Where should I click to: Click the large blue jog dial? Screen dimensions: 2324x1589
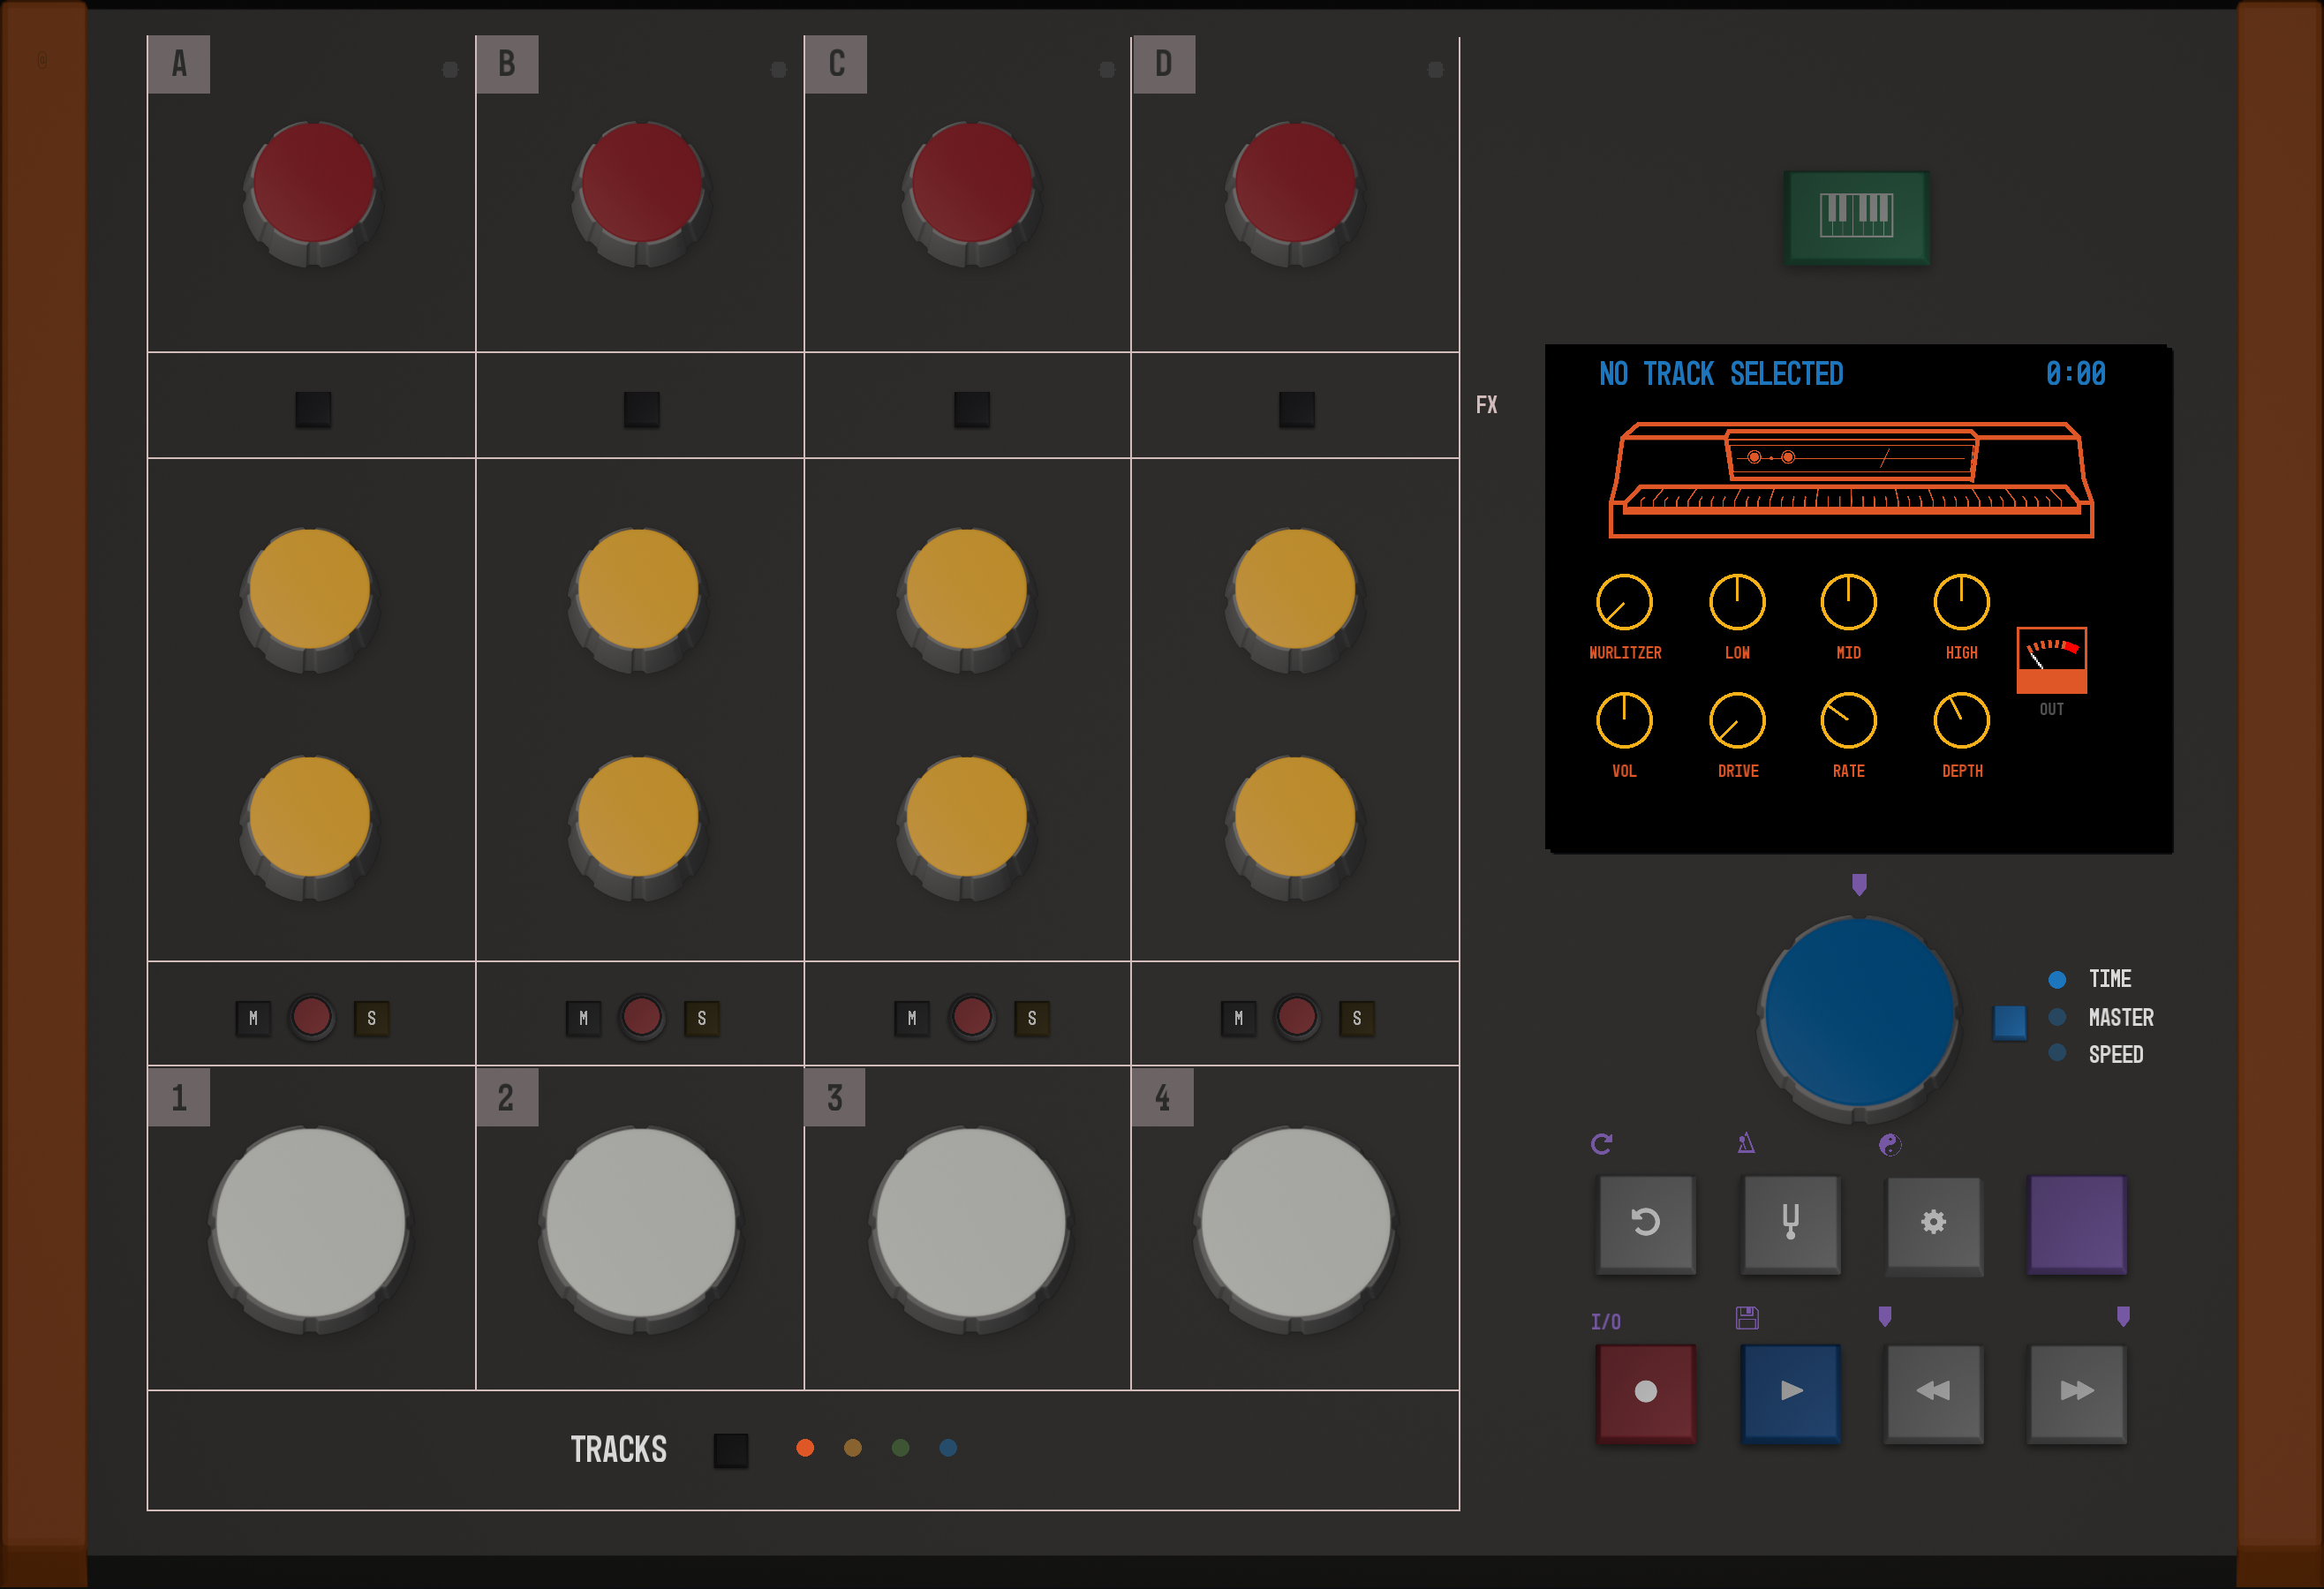1859,1018
